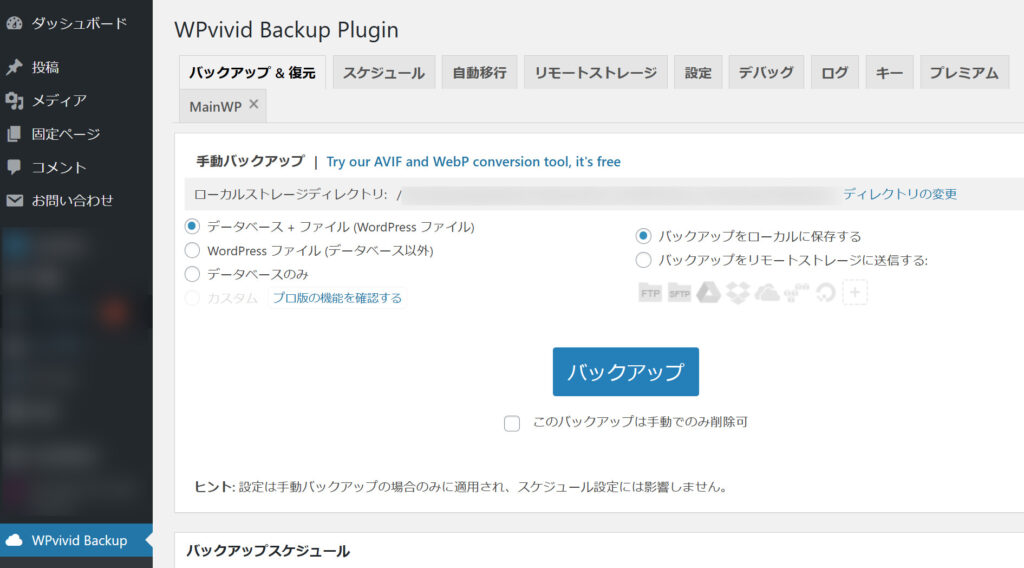Check このバックアップは手動でのみ削除可 checkbox
Screen dimensions: 1024x568
click(x=512, y=423)
